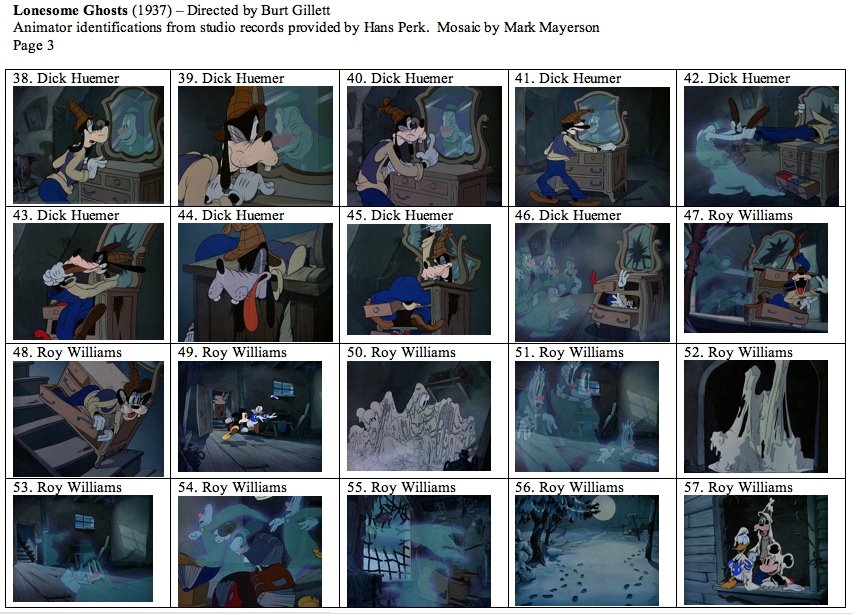Viewport: 853px width, 614px height.
Task: Select the 'Page 3' text
Action: 33,45
